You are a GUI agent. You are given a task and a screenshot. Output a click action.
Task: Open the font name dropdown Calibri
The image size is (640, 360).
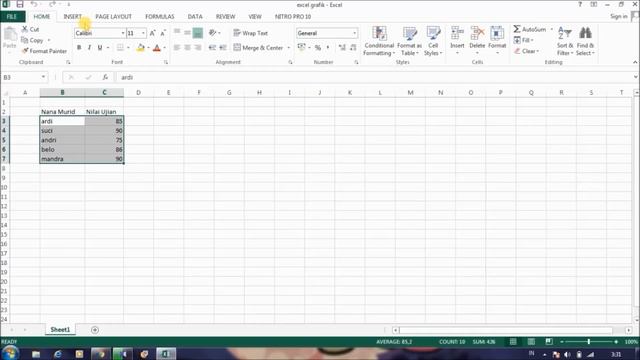(122, 33)
